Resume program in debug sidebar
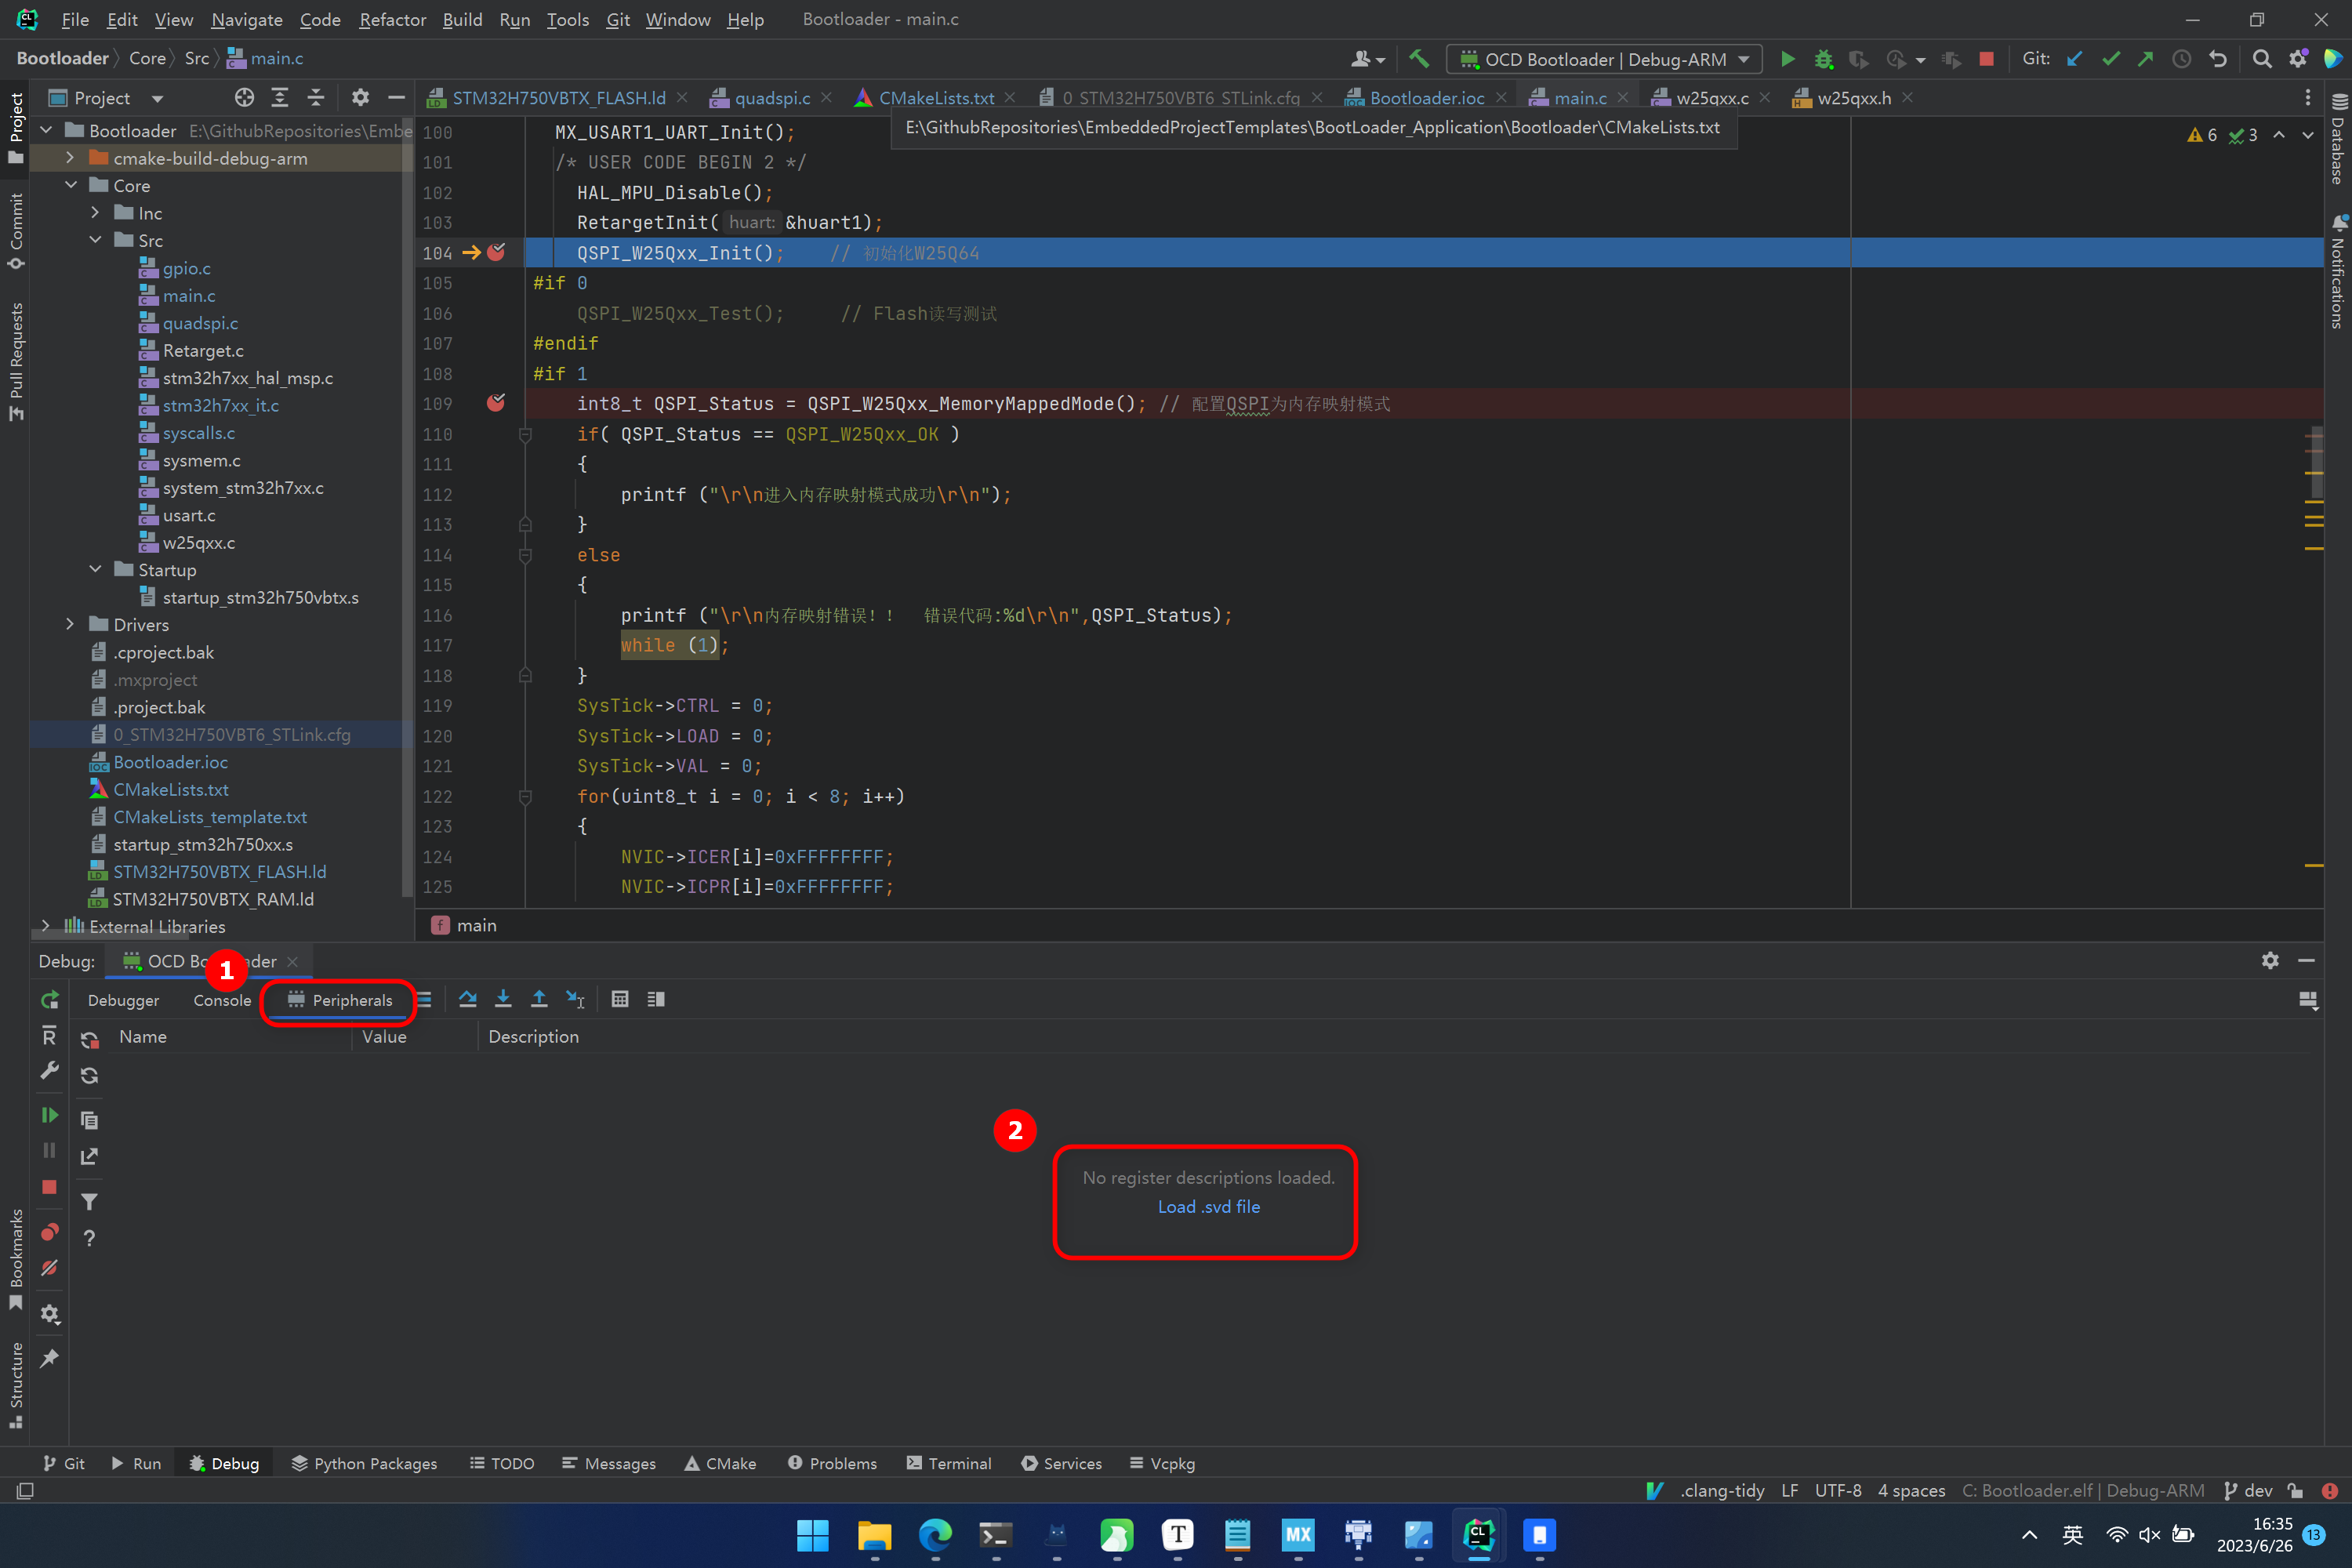The width and height of the screenshot is (2352, 1568). click(x=49, y=1115)
